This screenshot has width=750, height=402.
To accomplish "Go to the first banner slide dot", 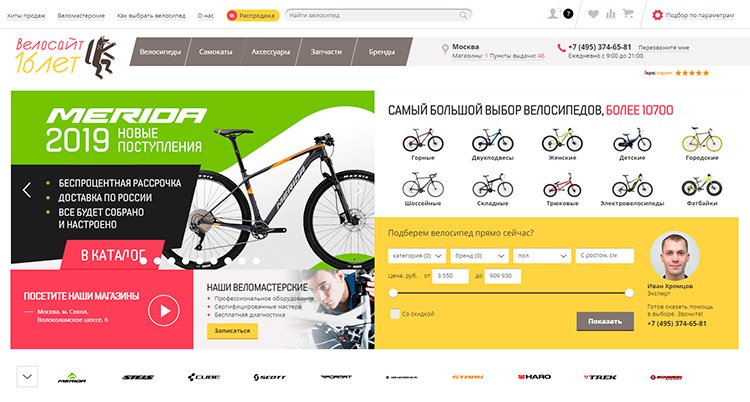I will (x=143, y=261).
